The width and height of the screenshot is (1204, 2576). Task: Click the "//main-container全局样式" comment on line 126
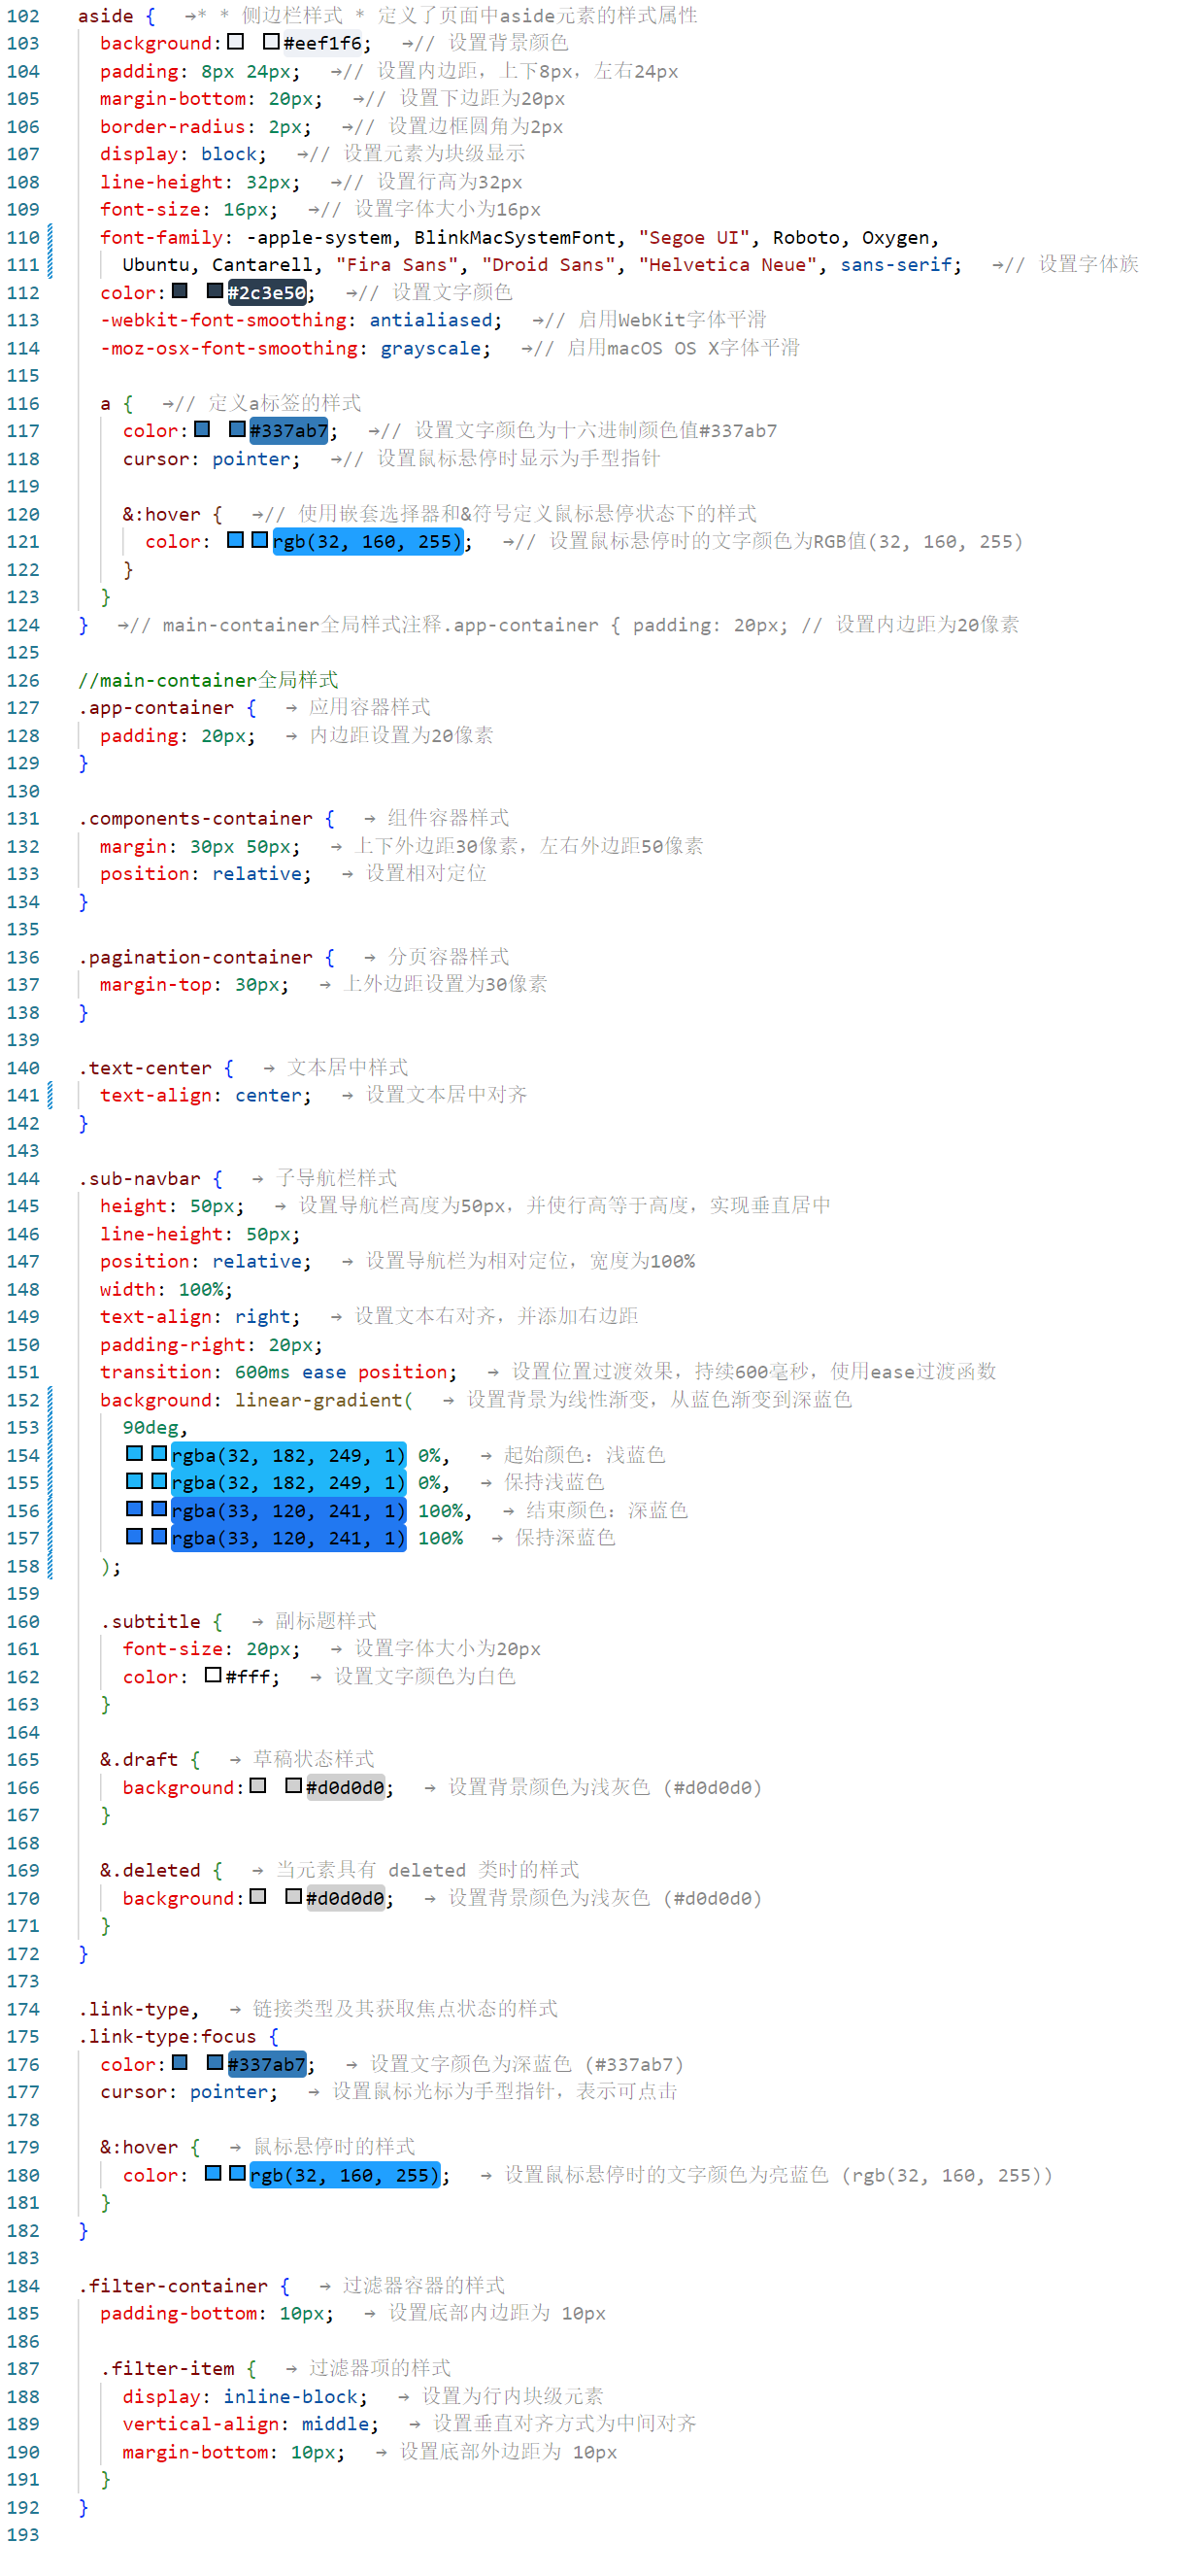click(x=208, y=680)
